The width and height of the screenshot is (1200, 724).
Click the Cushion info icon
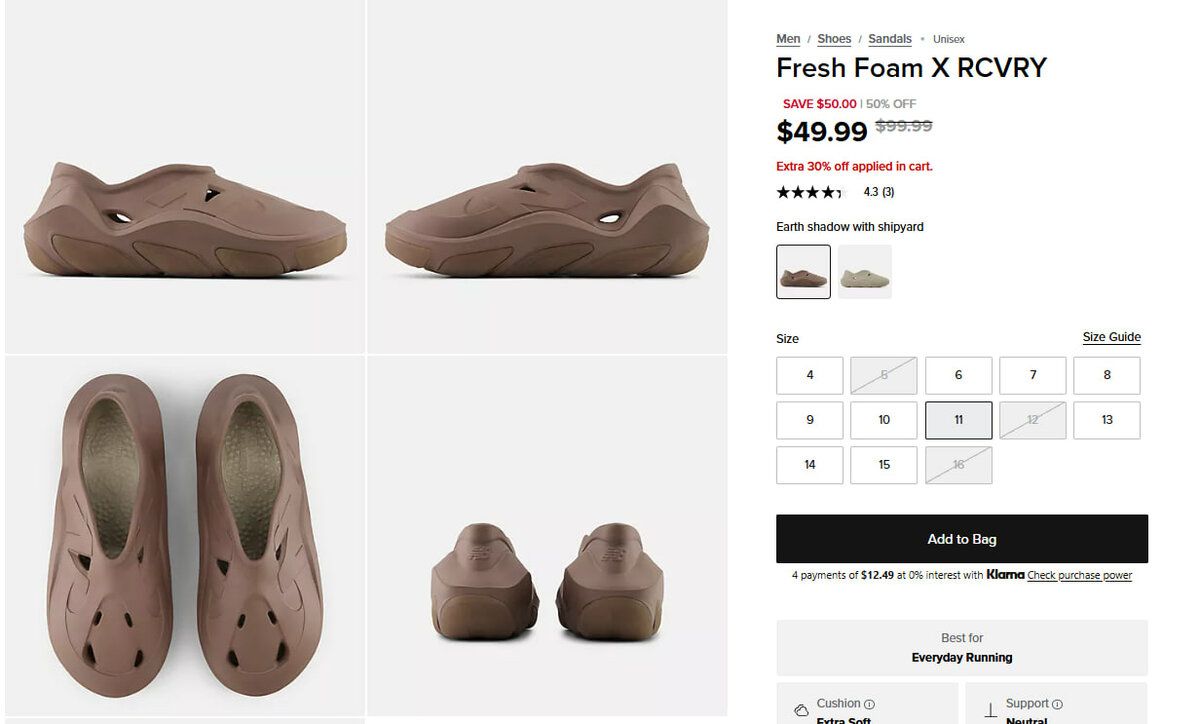tap(869, 704)
